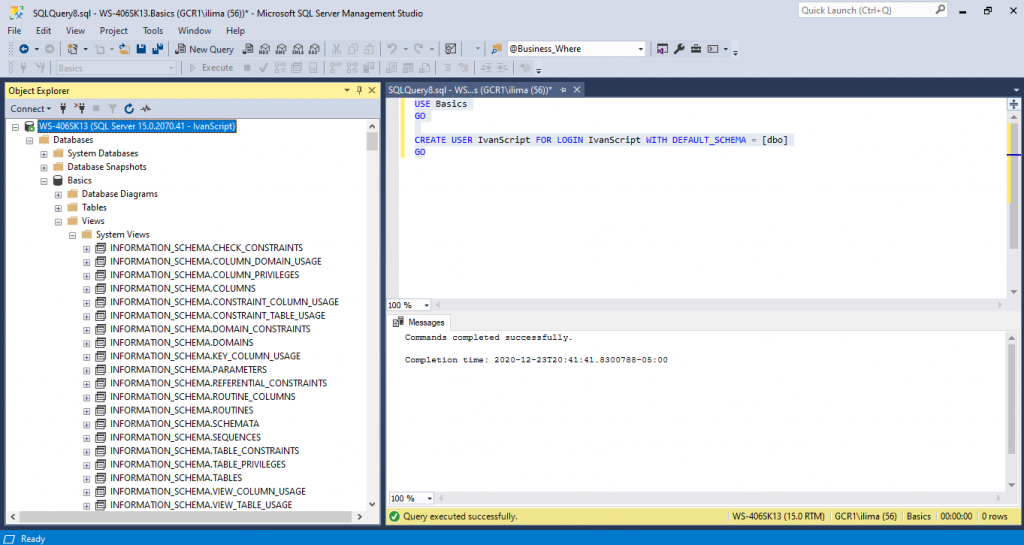Collapse the Views folder
Screen dimensions: 1024x545
point(58,221)
